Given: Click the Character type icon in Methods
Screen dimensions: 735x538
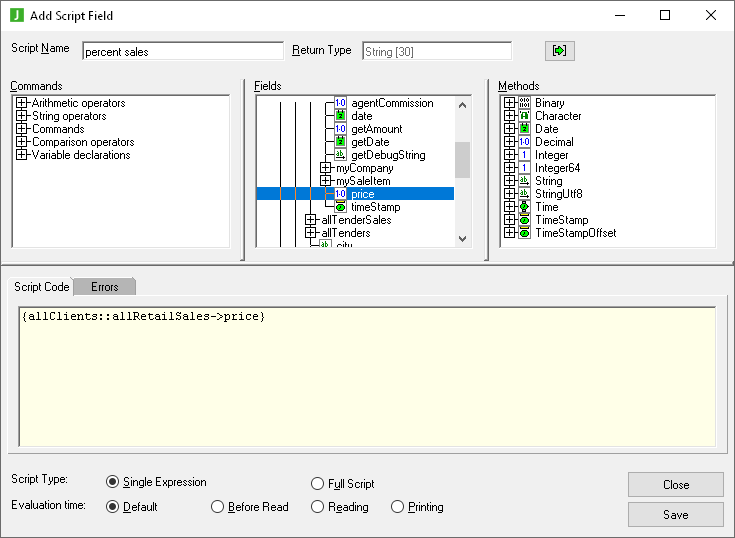Looking at the screenshot, I should (525, 116).
